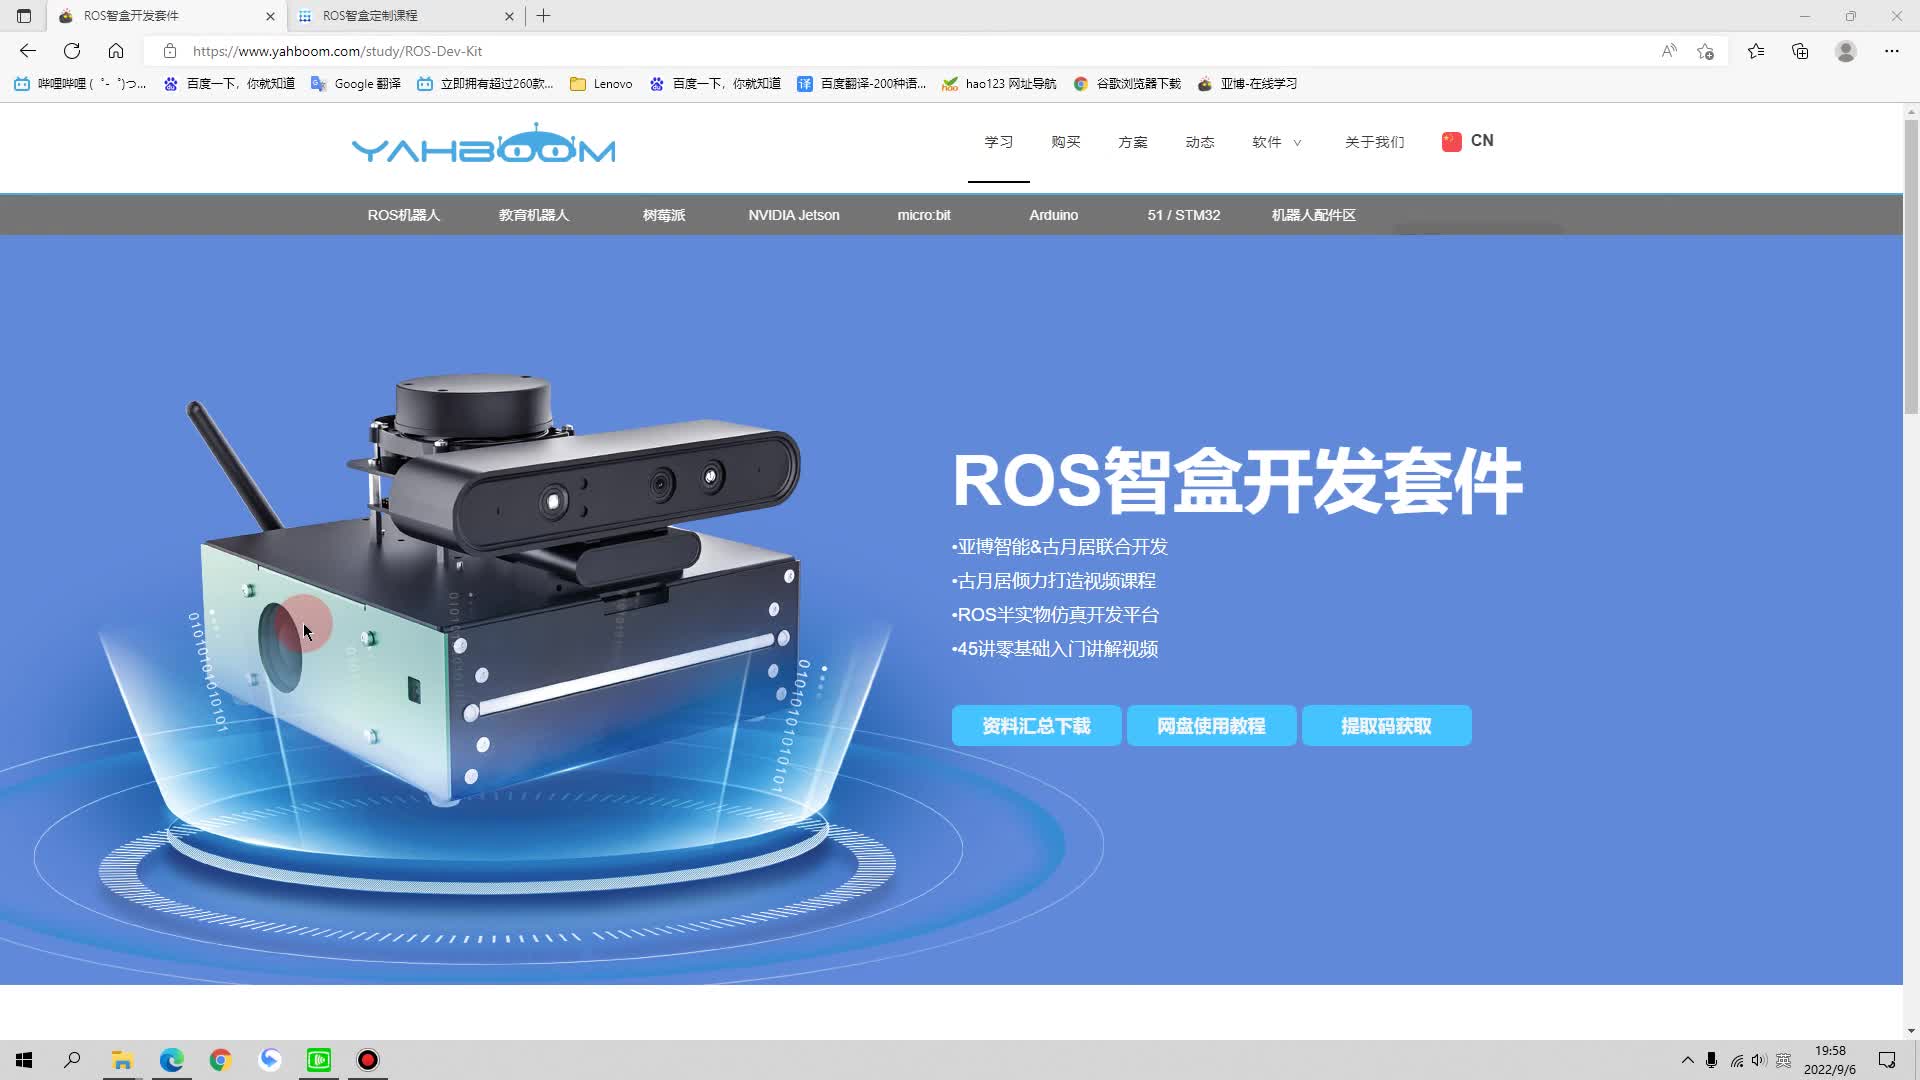This screenshot has width=1920, height=1080.
Task: Open Google Chrome from the taskbar
Action: [220, 1060]
